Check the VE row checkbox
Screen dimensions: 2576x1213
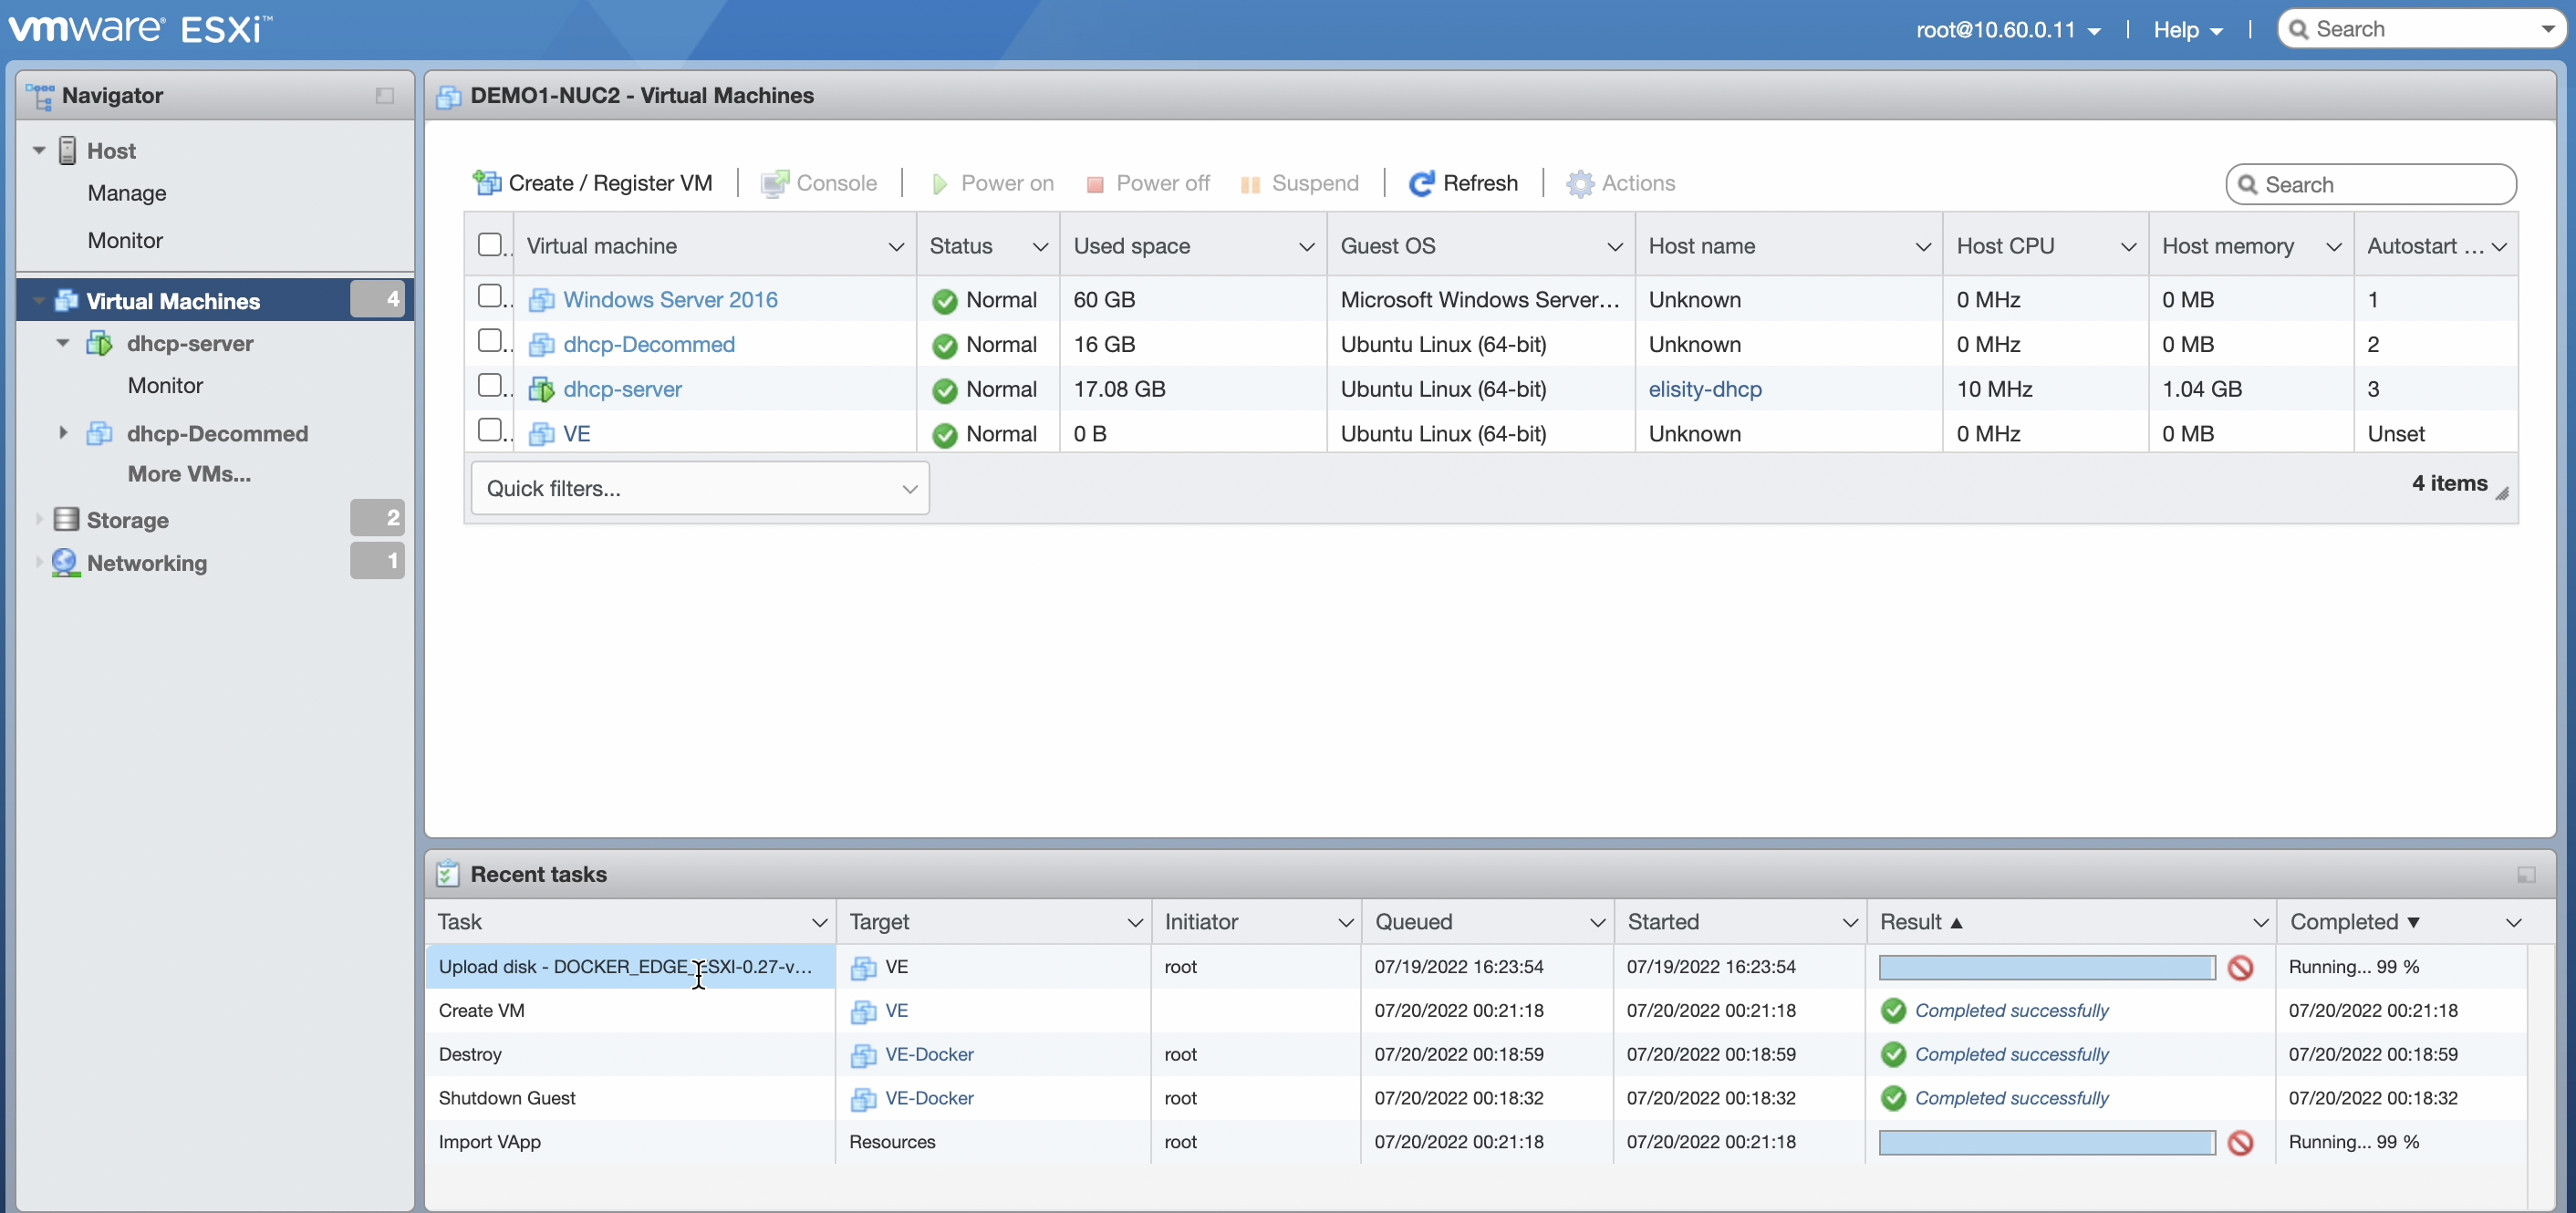click(490, 430)
